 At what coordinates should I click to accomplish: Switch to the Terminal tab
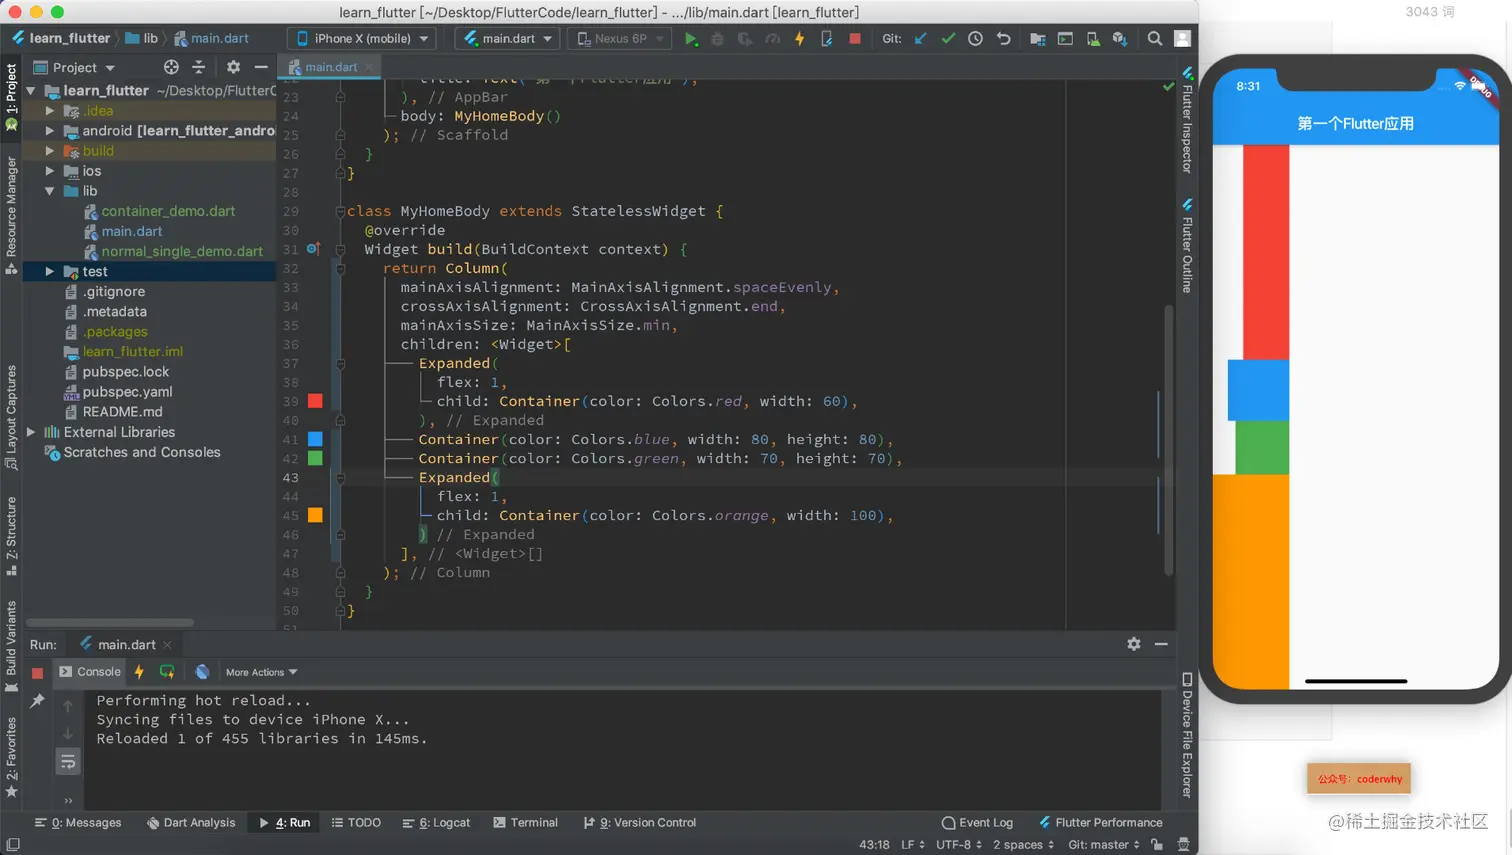point(525,823)
